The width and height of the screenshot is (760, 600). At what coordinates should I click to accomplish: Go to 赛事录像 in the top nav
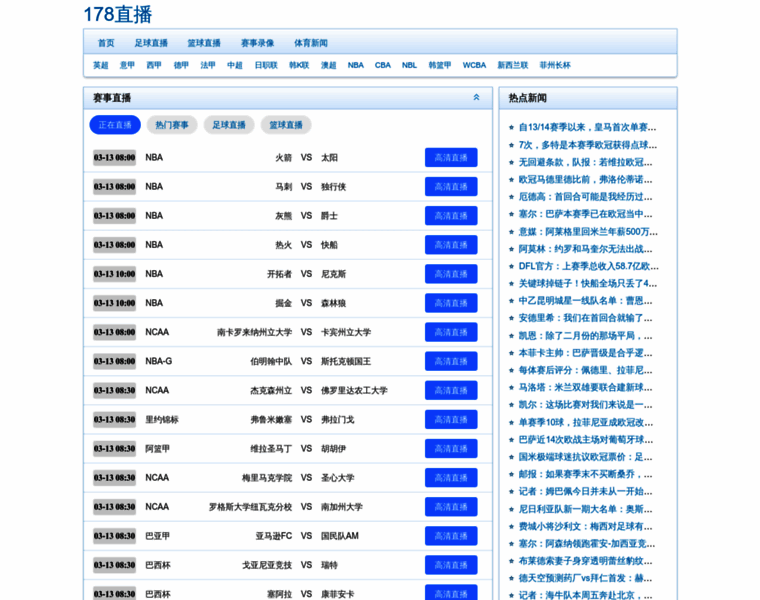(257, 43)
